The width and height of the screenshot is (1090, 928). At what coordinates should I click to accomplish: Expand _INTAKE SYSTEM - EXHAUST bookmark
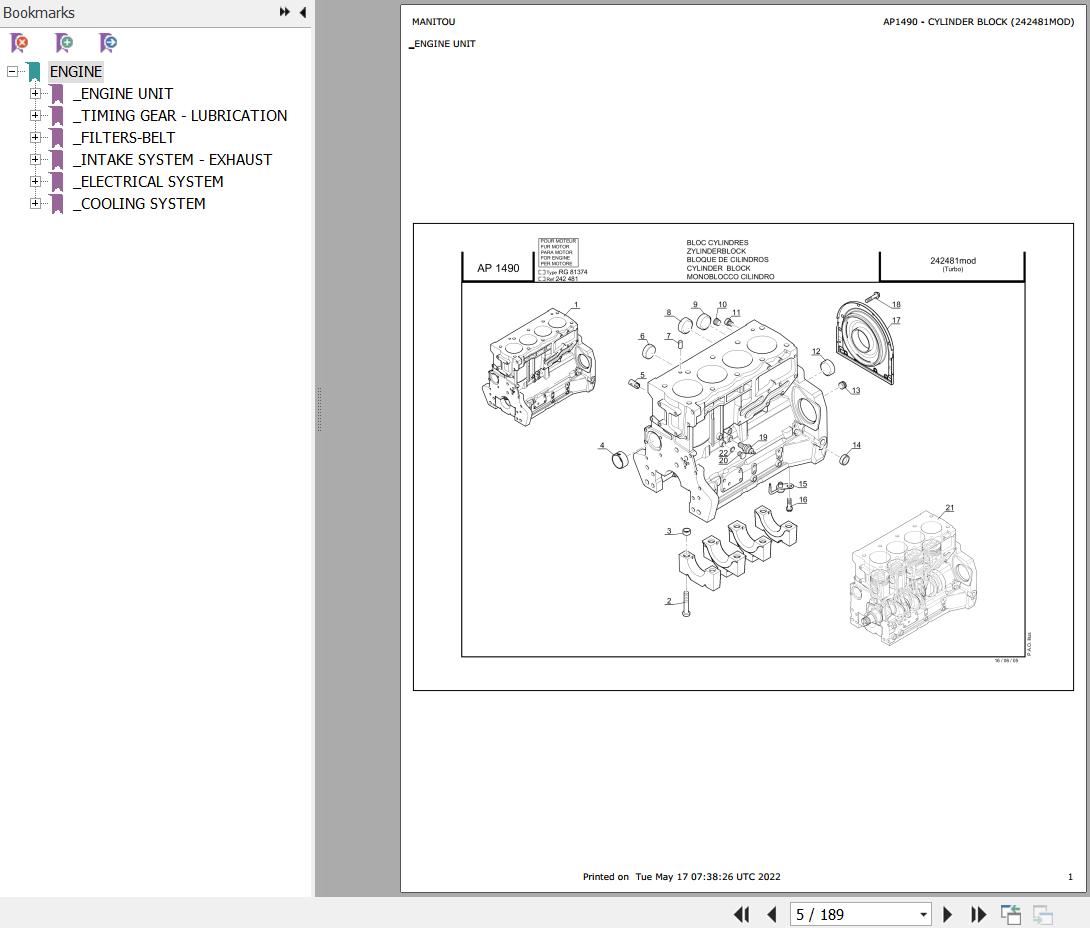(35, 159)
